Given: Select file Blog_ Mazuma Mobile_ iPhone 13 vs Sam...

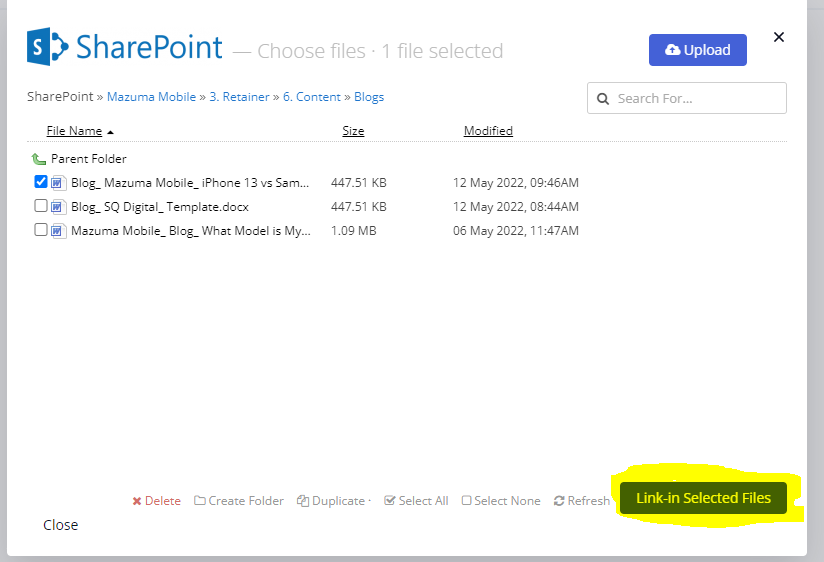Looking at the screenshot, I should pyautogui.click(x=190, y=182).
